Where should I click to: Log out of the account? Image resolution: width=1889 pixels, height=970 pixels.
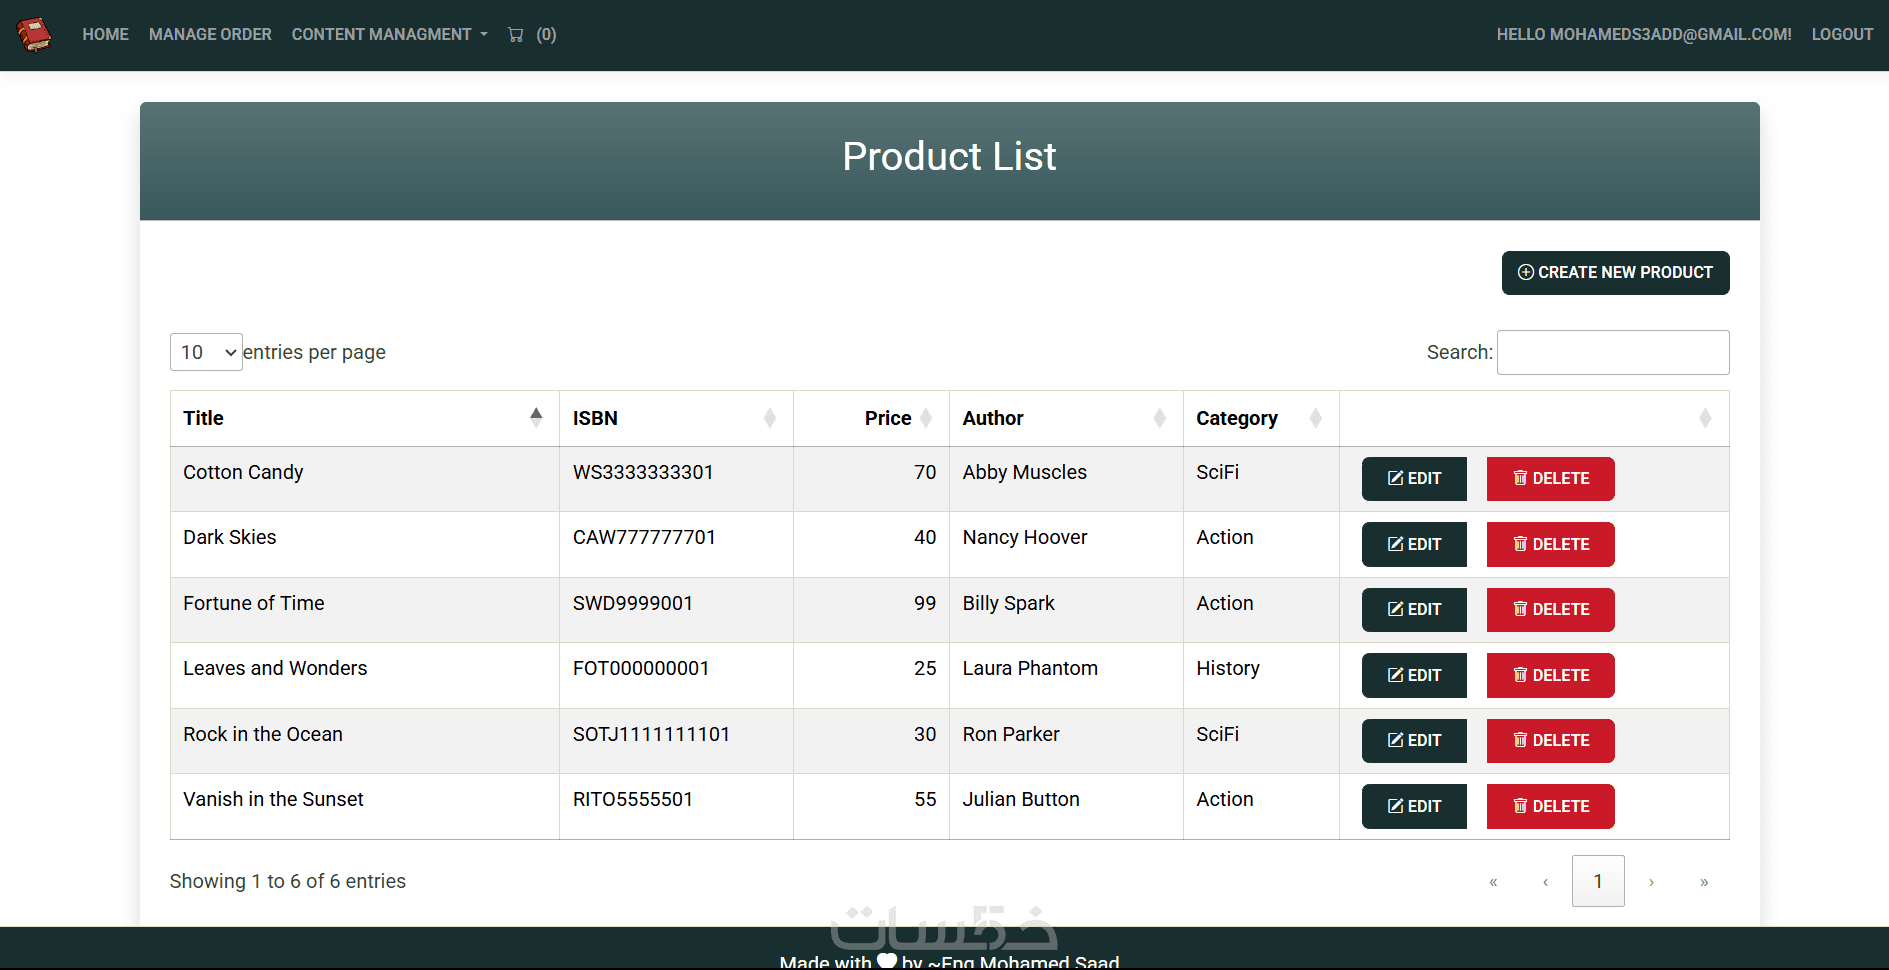(x=1842, y=35)
